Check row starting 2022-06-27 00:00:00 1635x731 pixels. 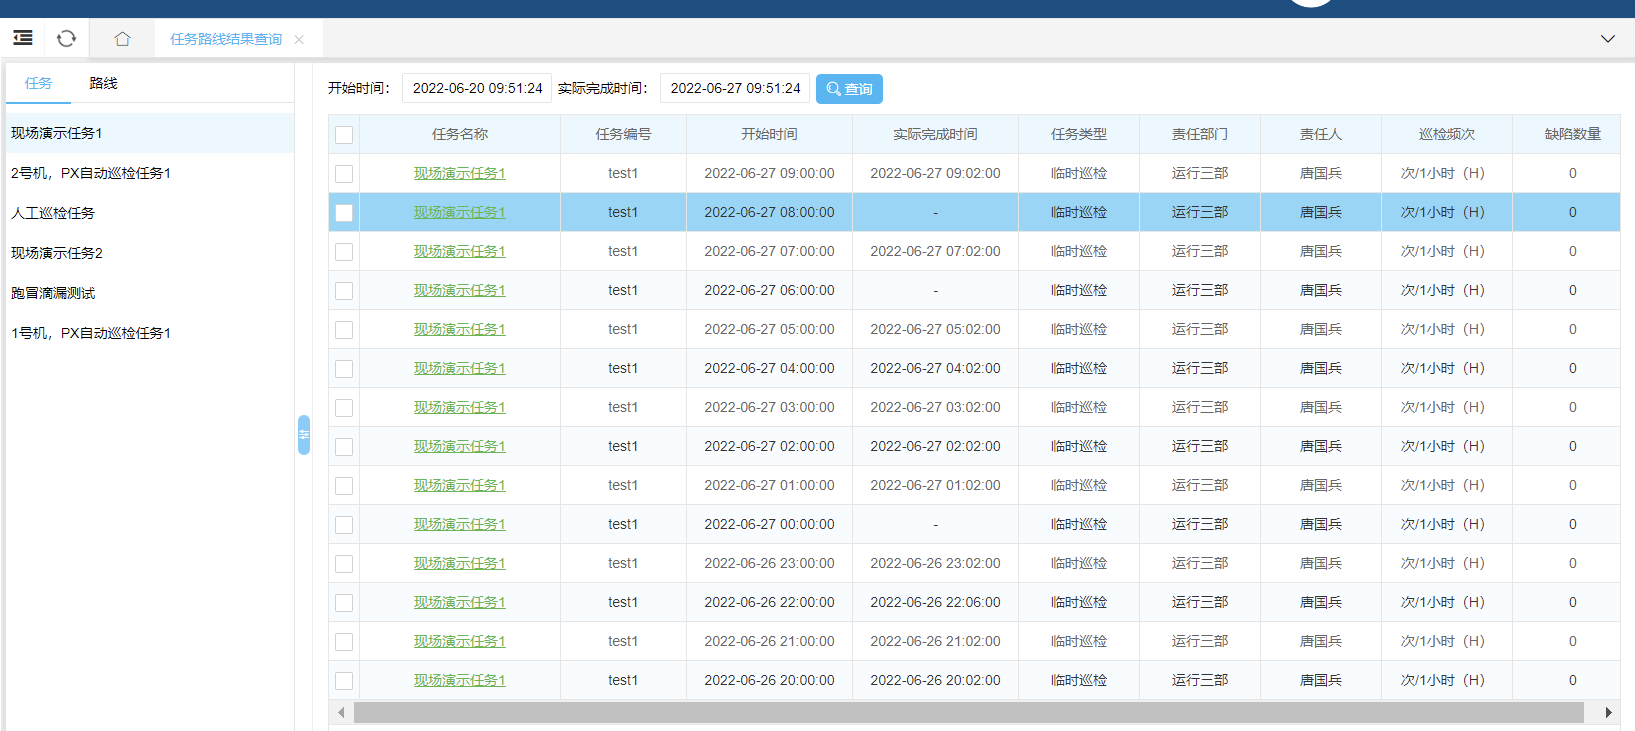[x=344, y=525]
